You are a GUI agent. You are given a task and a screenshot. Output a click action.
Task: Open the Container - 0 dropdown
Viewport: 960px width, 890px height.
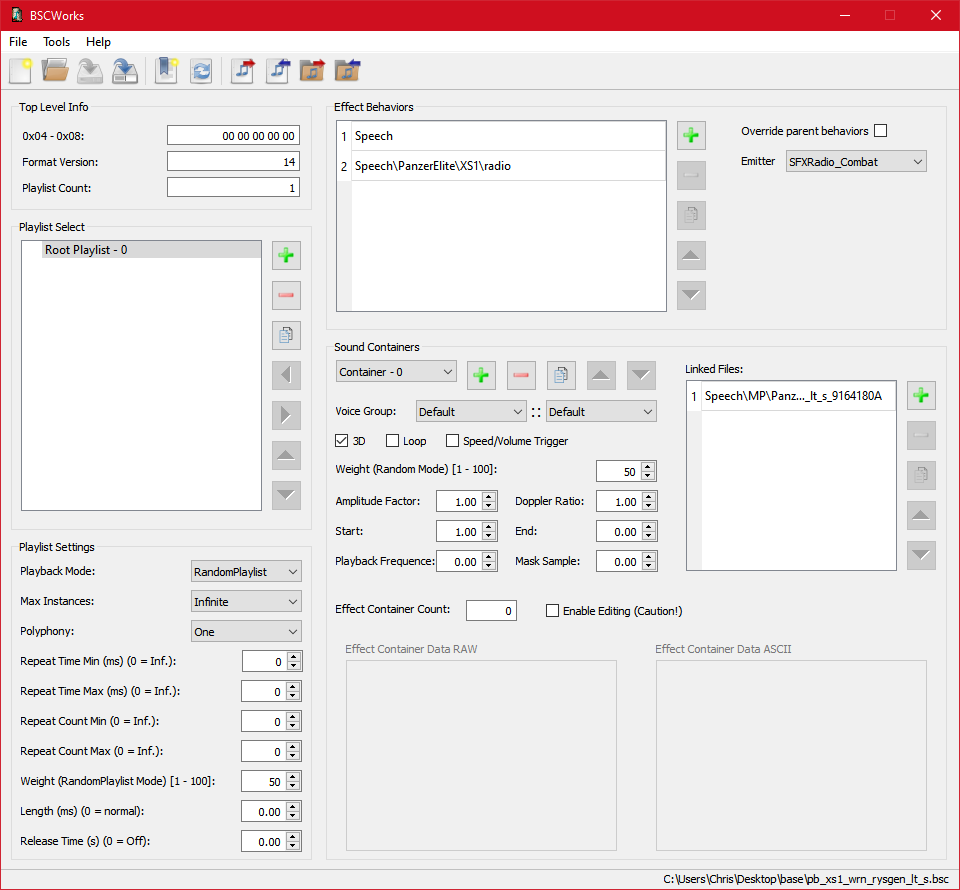(x=396, y=372)
